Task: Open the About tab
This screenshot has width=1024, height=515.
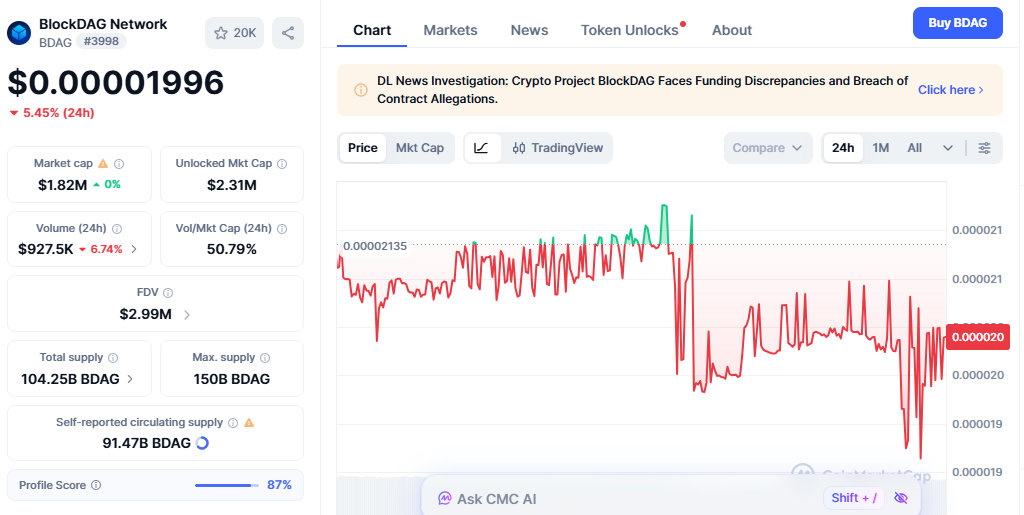Action: [732, 30]
